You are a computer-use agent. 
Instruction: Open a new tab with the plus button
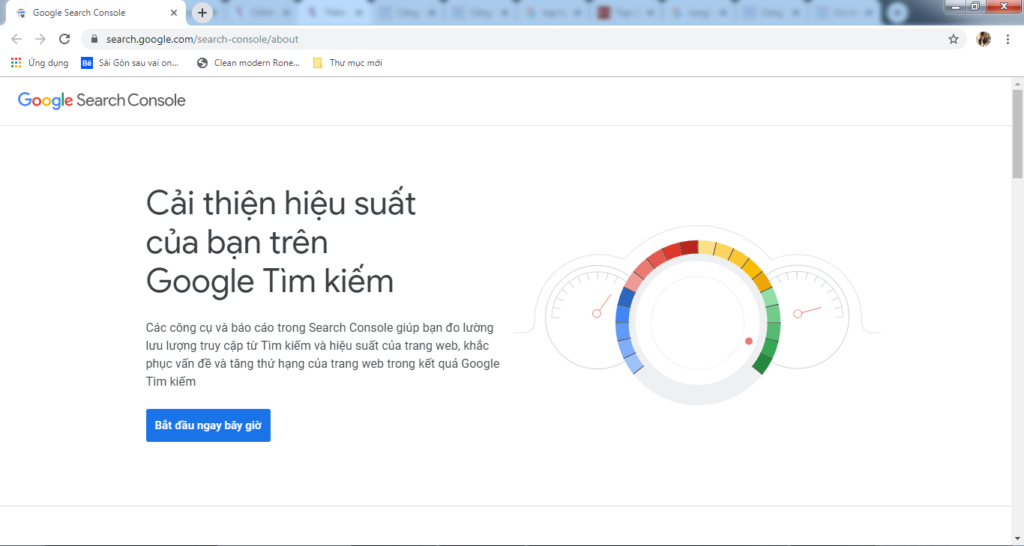click(202, 12)
